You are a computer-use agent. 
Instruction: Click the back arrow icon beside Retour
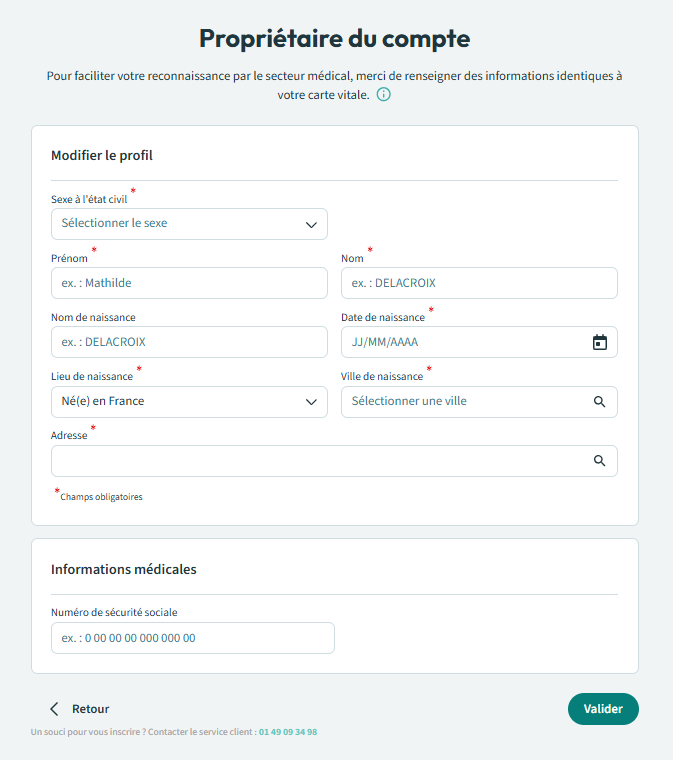click(55, 709)
